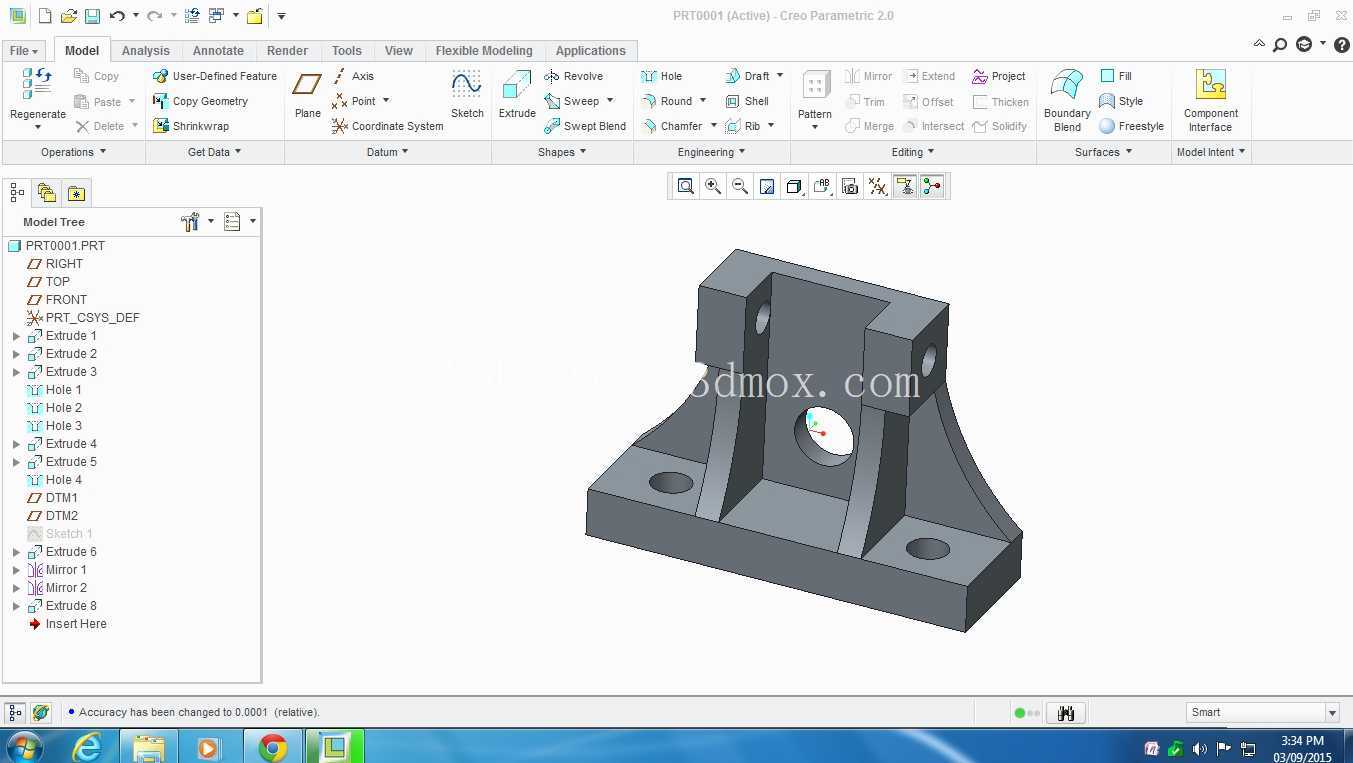The height and width of the screenshot is (763, 1353).
Task: Save the model with the floppy icon
Action: (92, 16)
